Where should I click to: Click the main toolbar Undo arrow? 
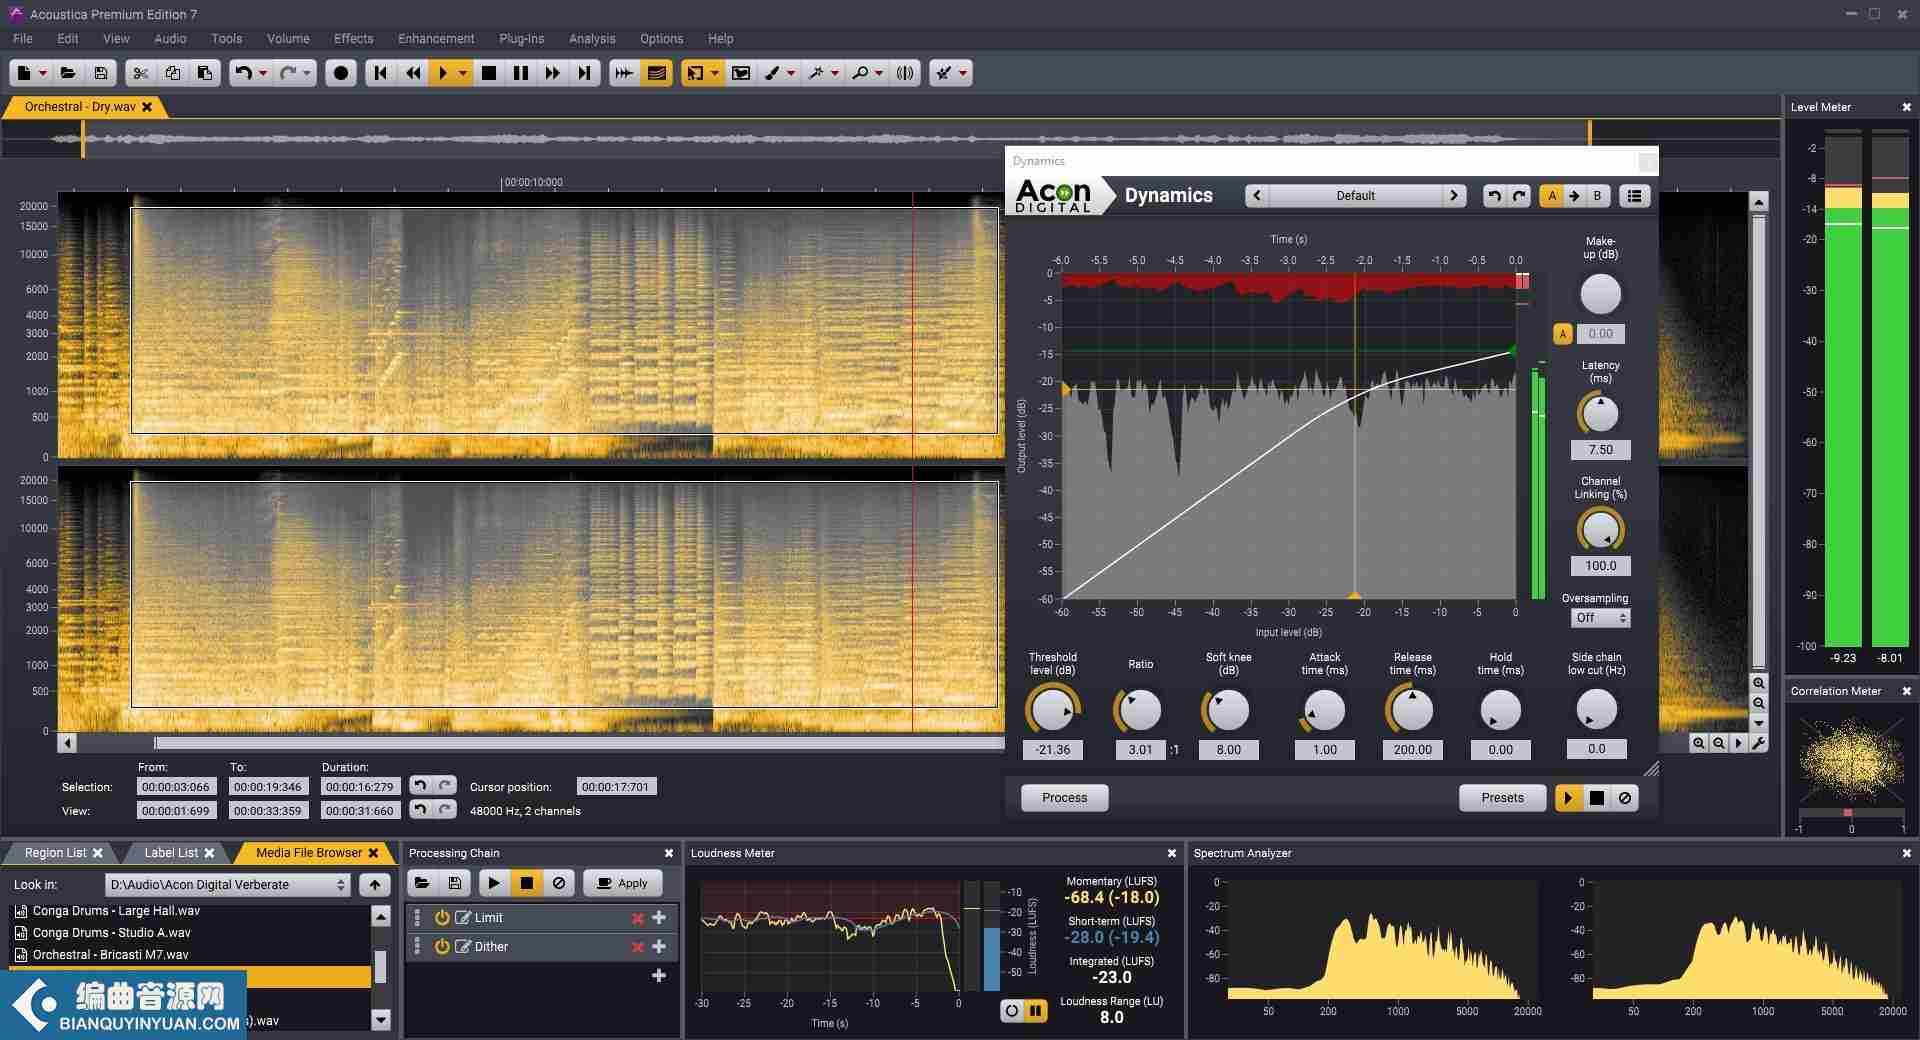click(x=242, y=73)
